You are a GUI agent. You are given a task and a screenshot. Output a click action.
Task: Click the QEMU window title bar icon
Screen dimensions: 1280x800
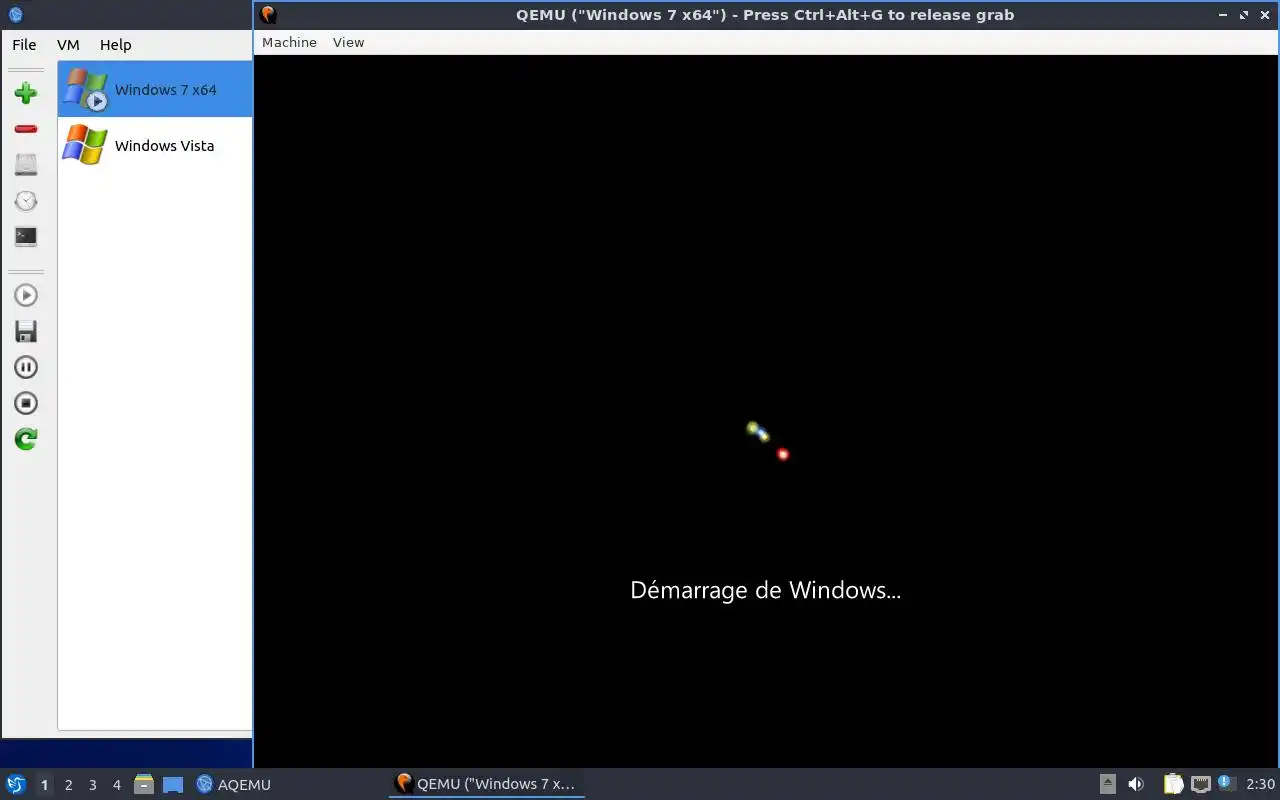click(x=267, y=15)
